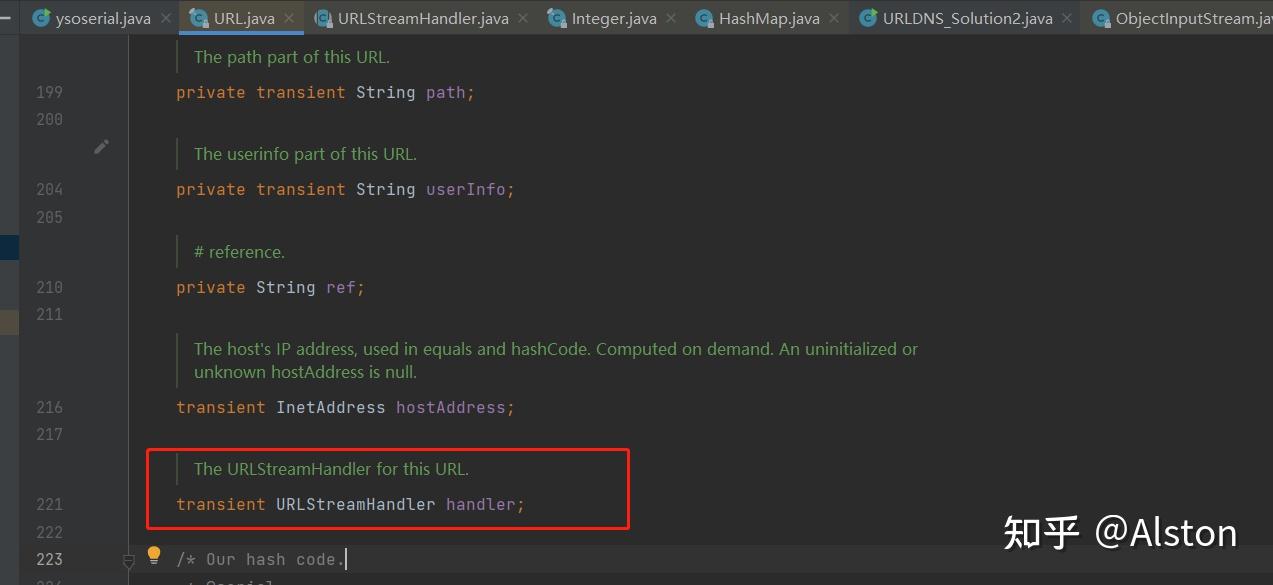Click gutter line number 200

(x=49, y=119)
